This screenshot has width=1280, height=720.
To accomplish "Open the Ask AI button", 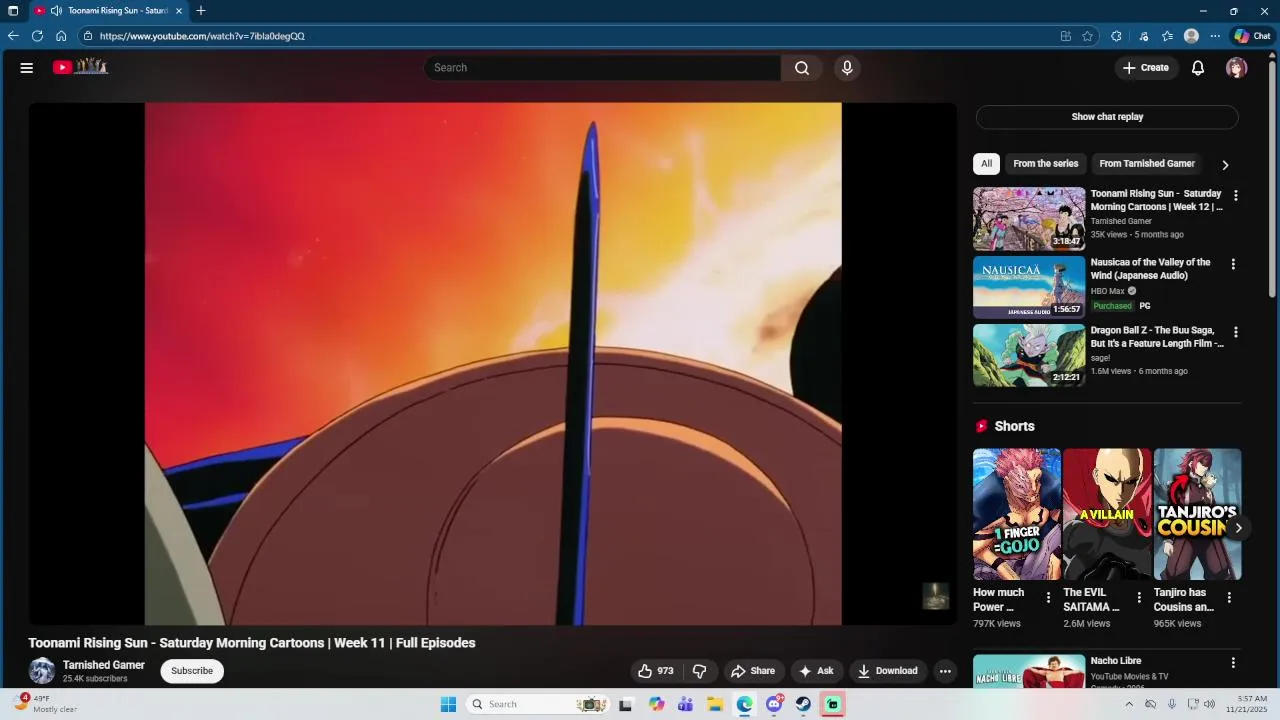I will point(816,671).
